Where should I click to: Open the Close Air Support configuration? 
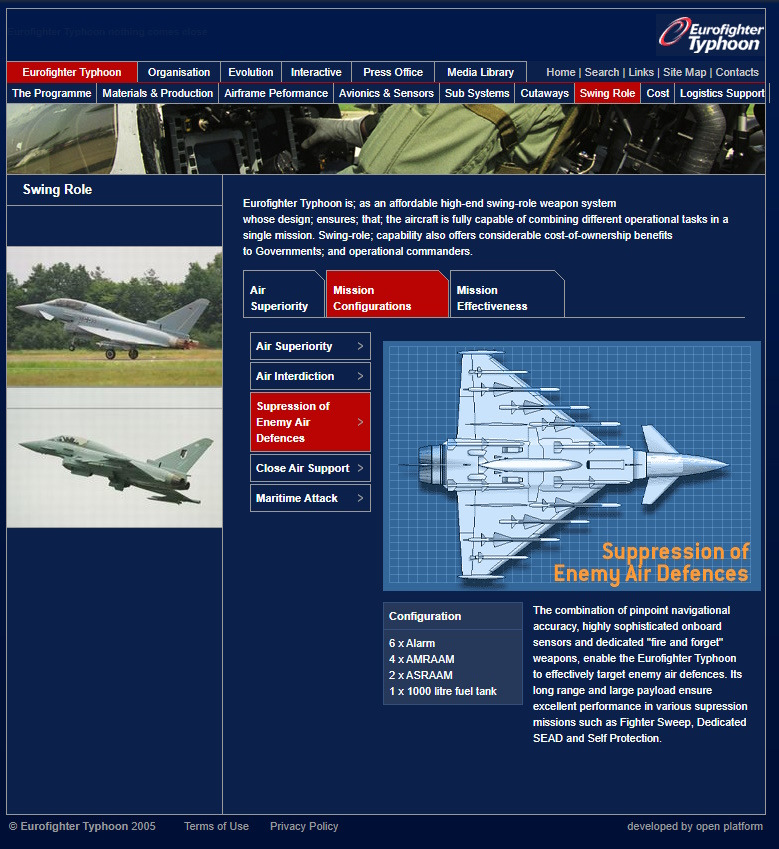pos(310,468)
